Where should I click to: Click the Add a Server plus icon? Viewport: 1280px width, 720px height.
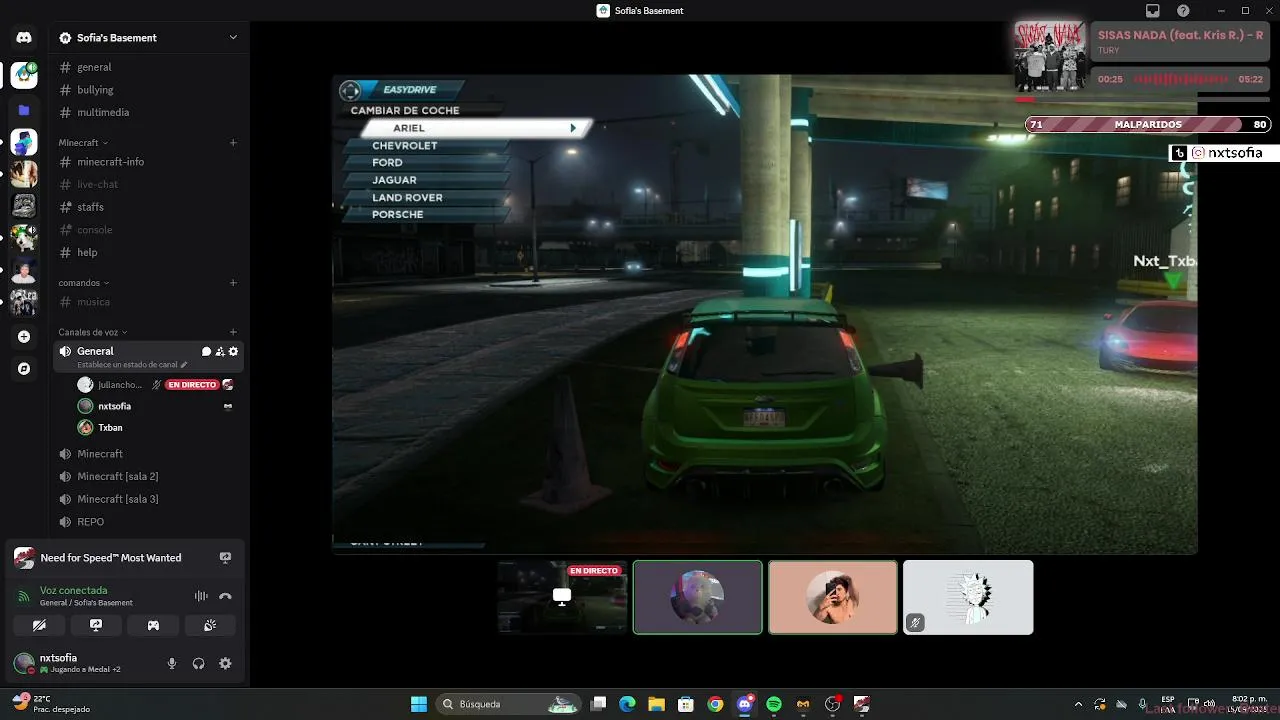24,337
